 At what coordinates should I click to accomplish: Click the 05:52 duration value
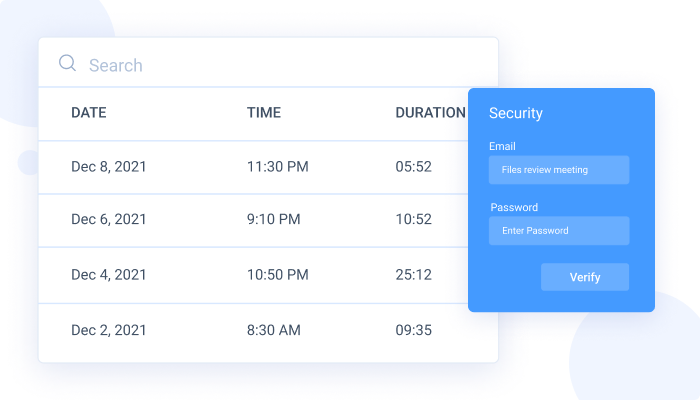414,167
